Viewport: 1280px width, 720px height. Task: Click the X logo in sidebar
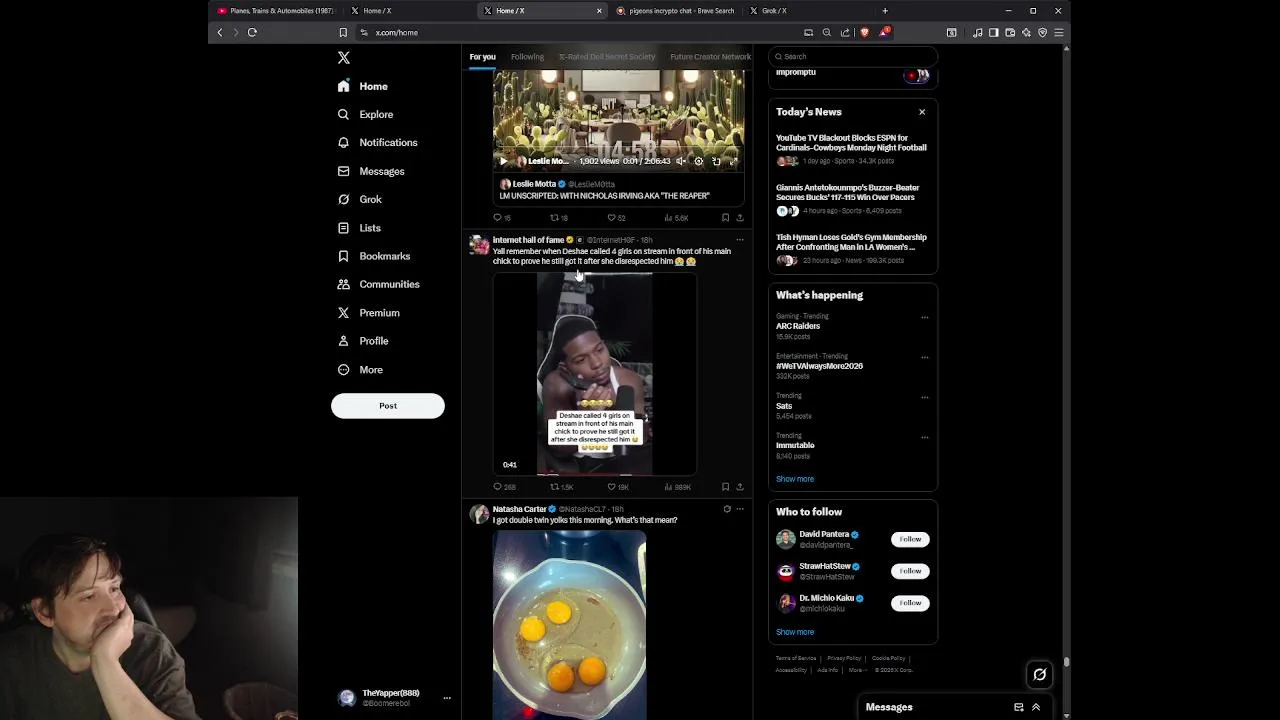(x=344, y=58)
